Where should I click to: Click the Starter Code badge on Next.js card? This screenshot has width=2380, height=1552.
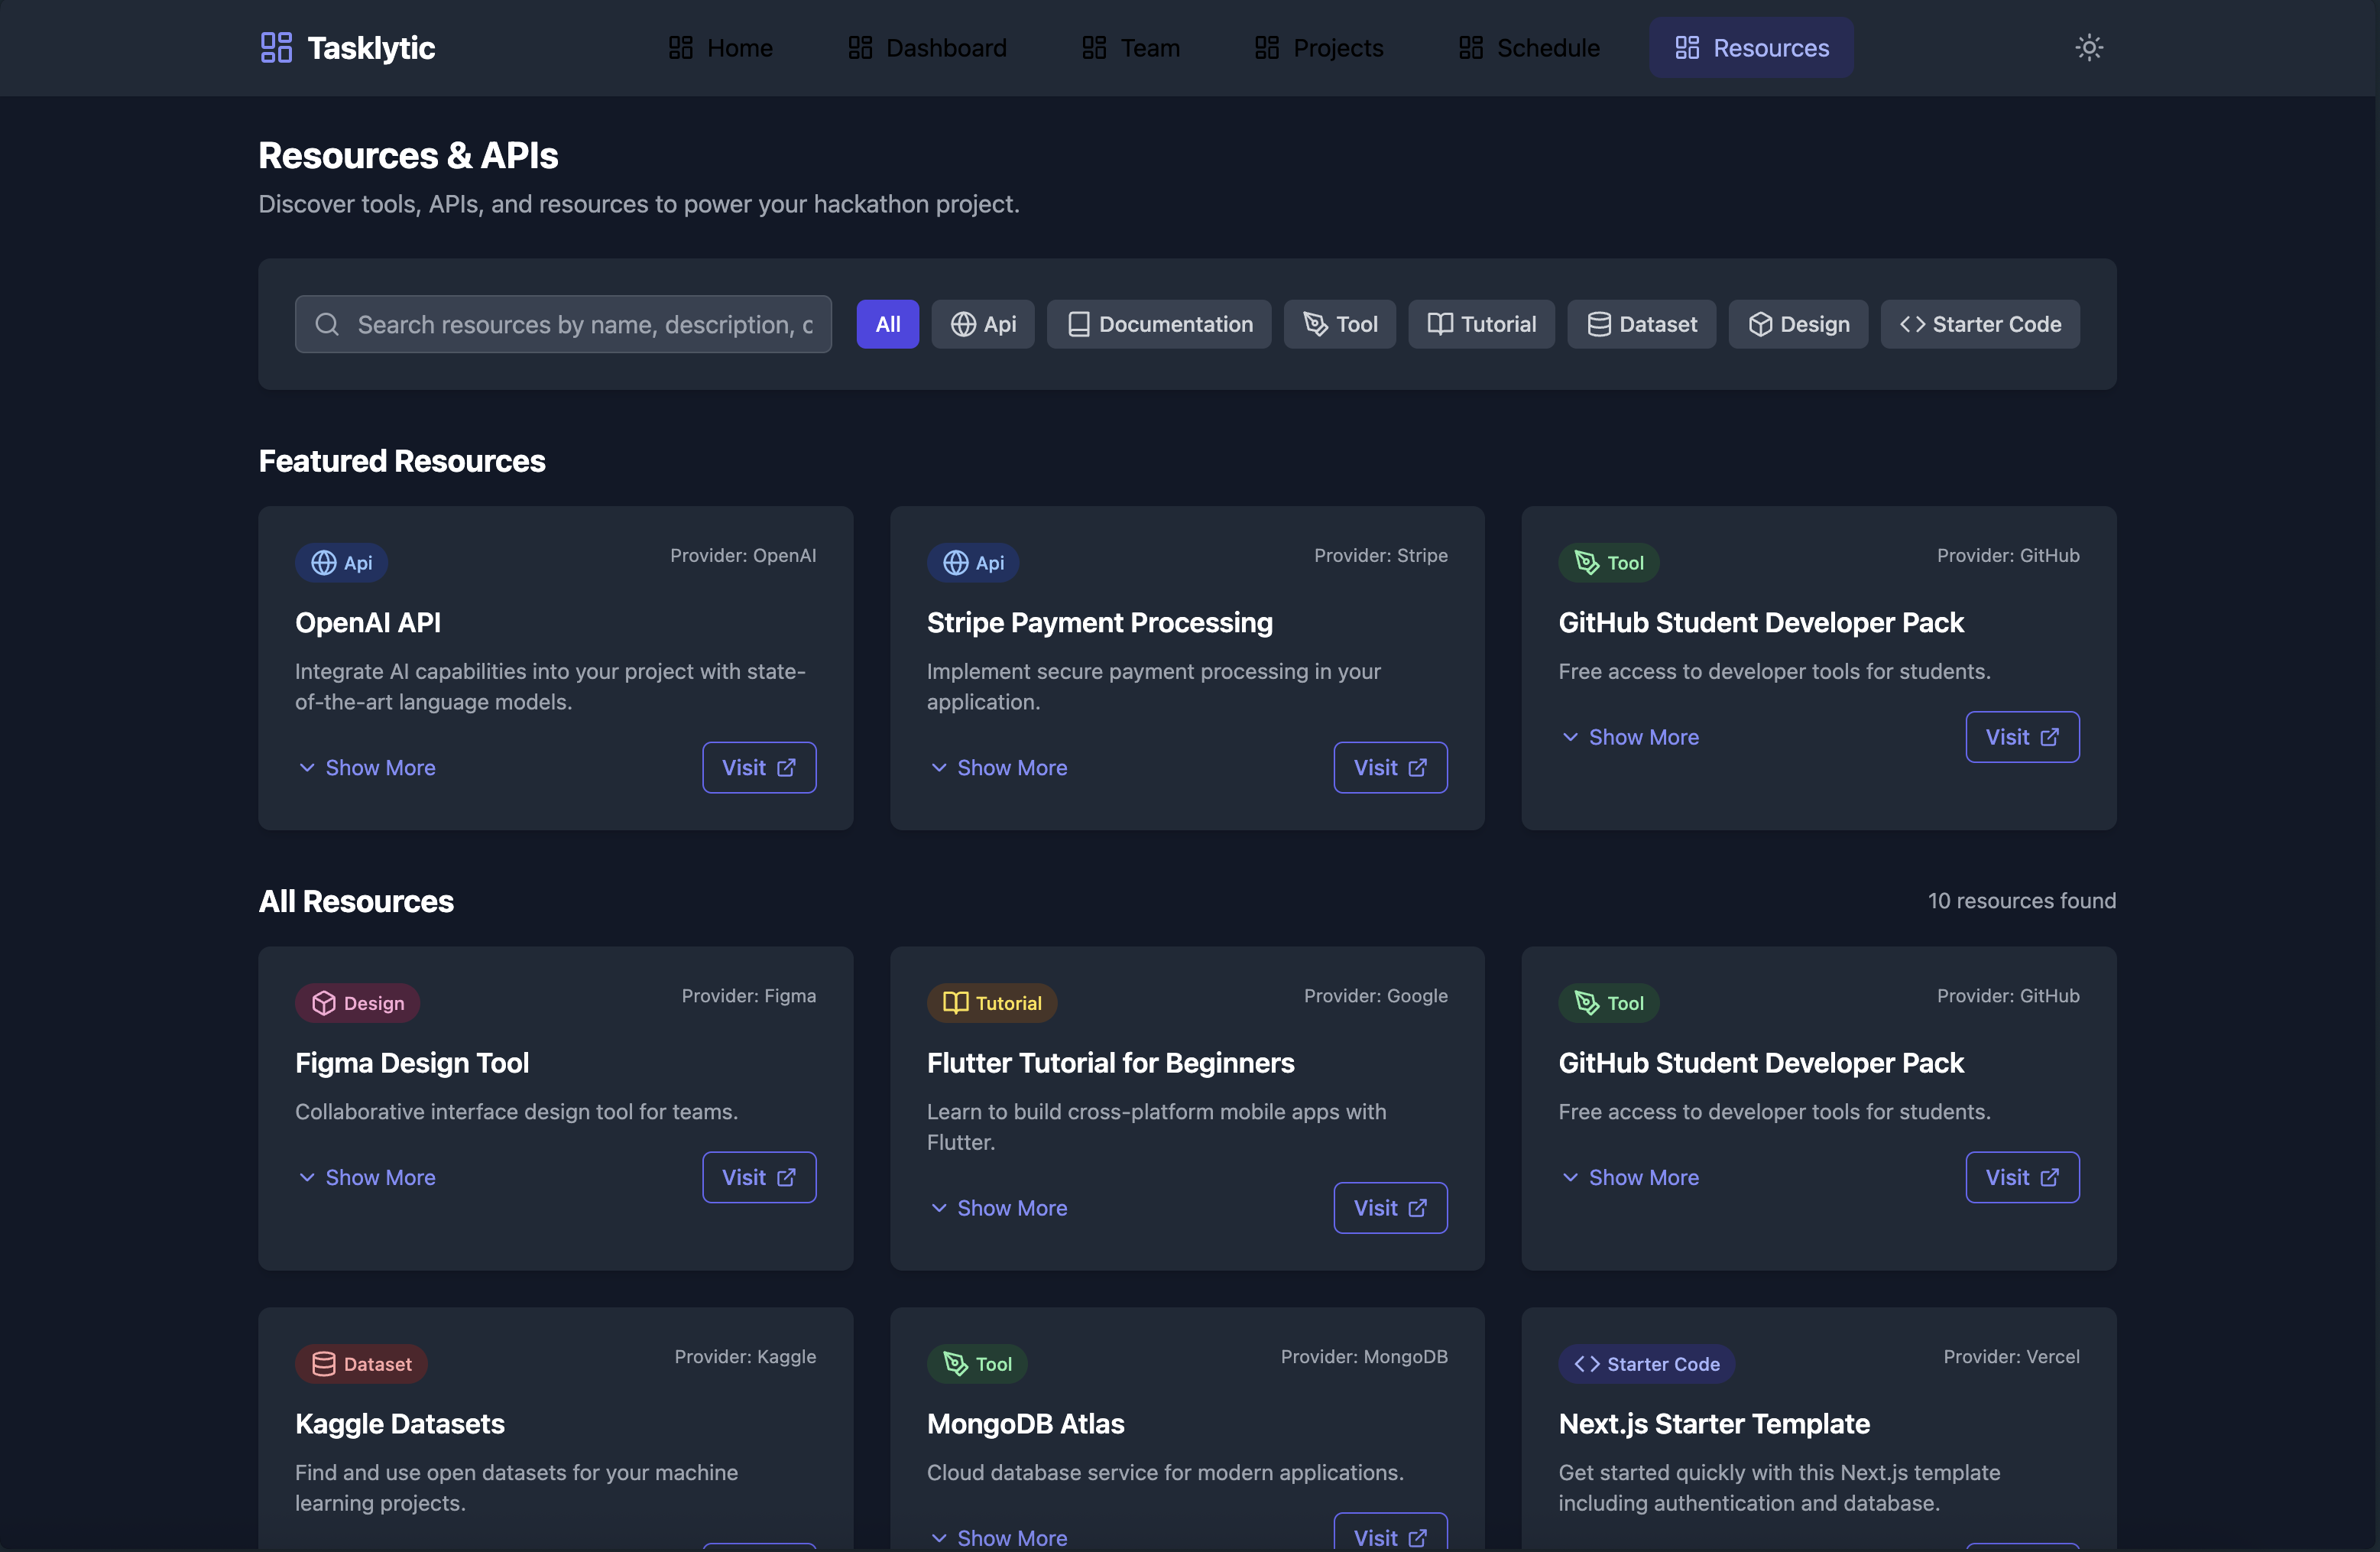pos(1646,1364)
